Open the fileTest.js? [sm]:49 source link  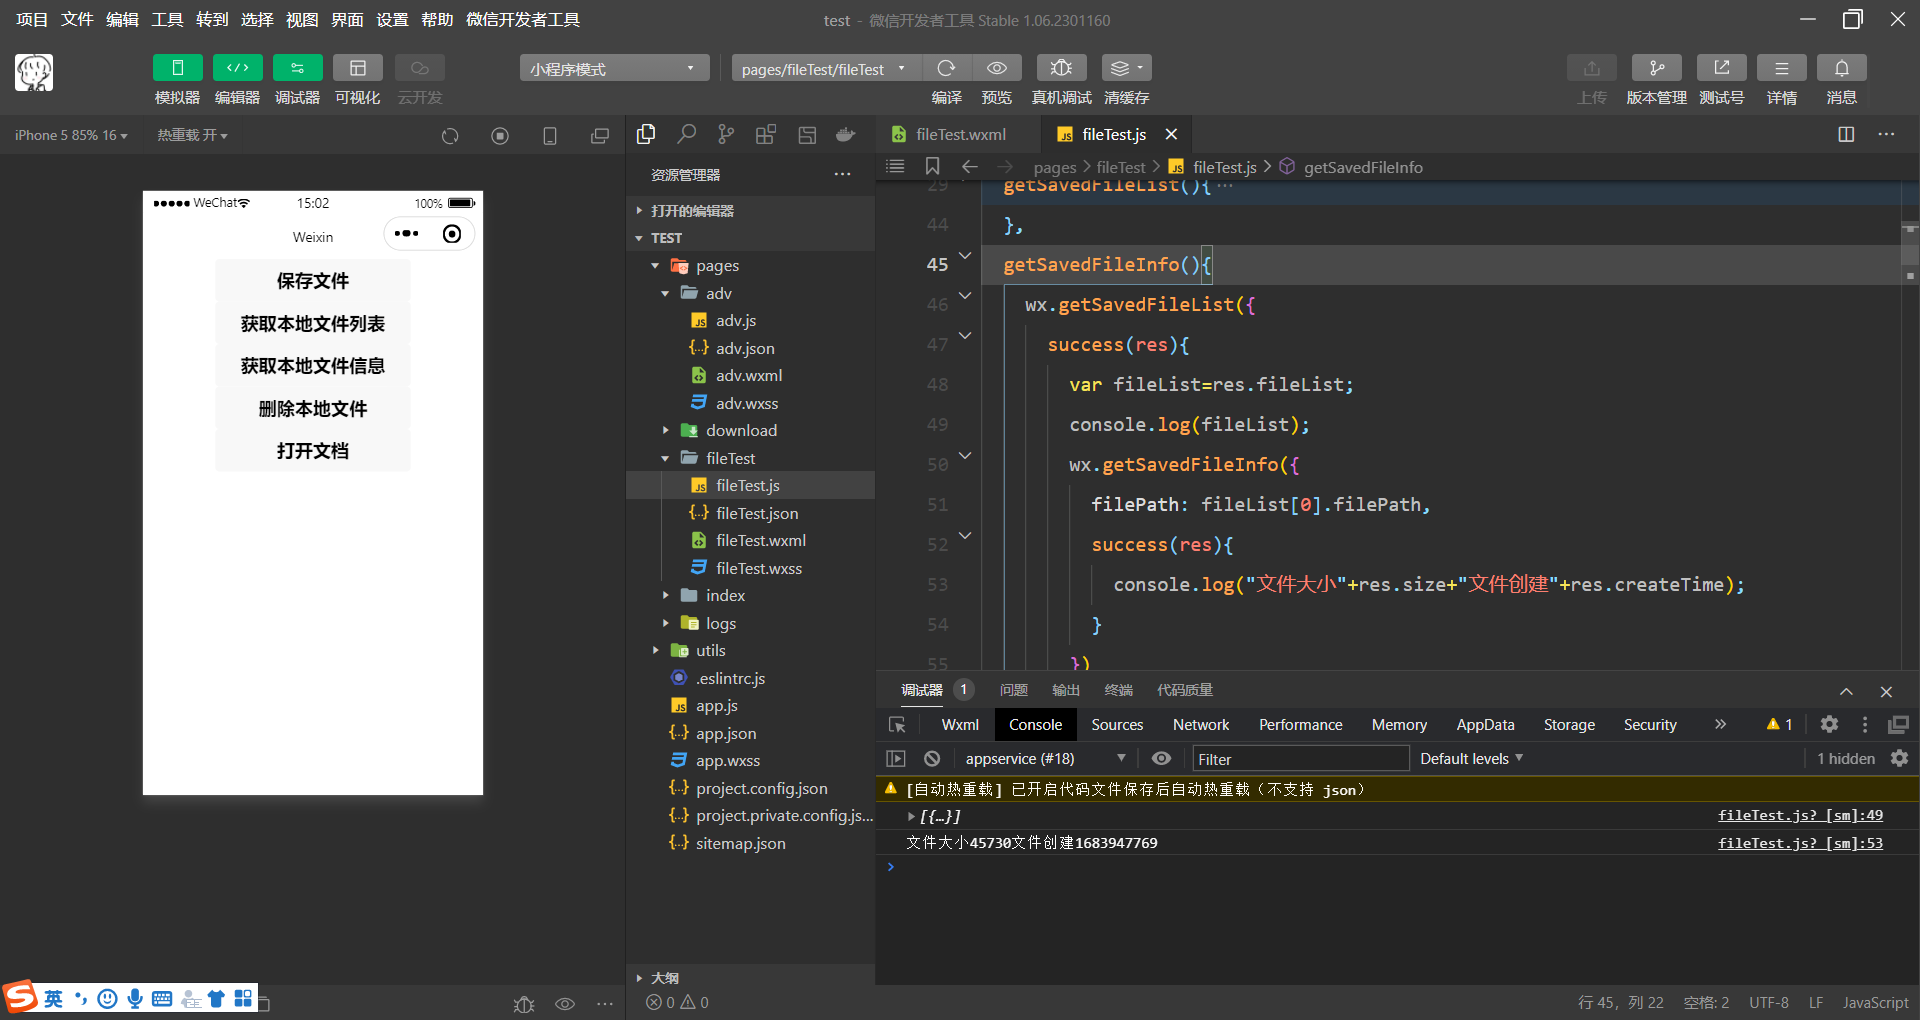[x=1800, y=816]
